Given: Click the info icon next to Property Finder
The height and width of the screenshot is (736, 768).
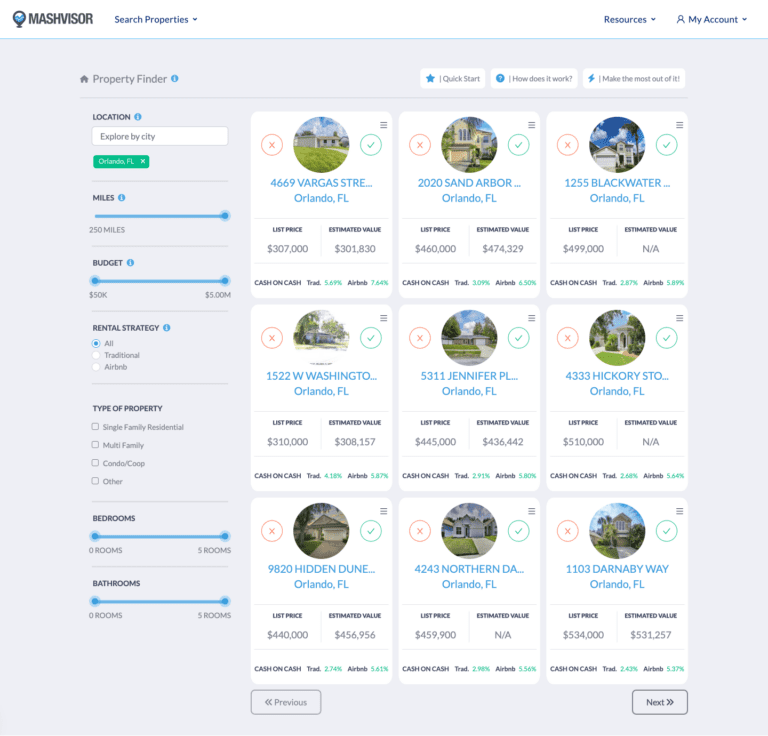Looking at the screenshot, I should tap(175, 78).
